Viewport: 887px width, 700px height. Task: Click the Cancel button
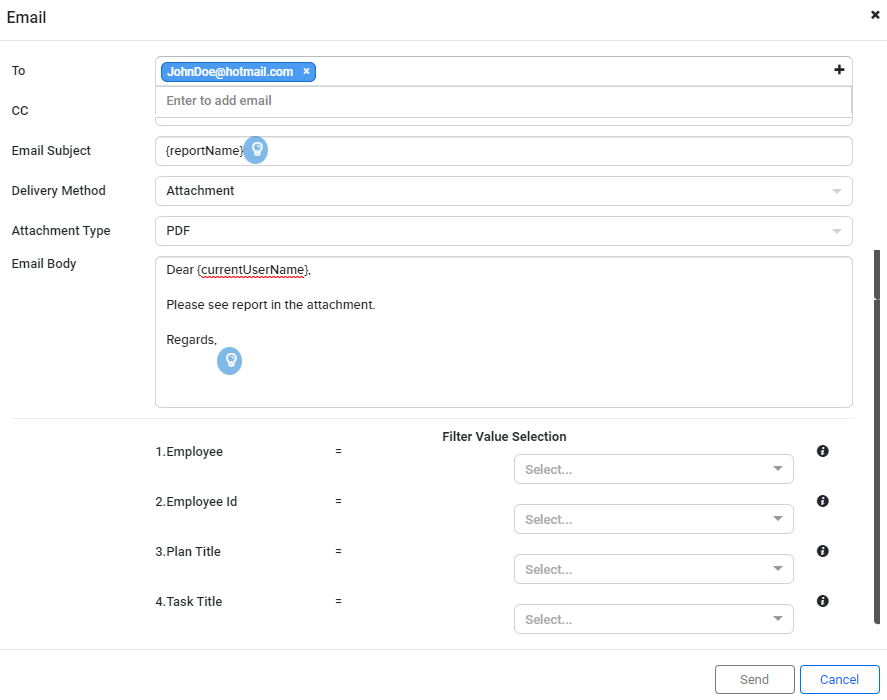[x=839, y=679]
